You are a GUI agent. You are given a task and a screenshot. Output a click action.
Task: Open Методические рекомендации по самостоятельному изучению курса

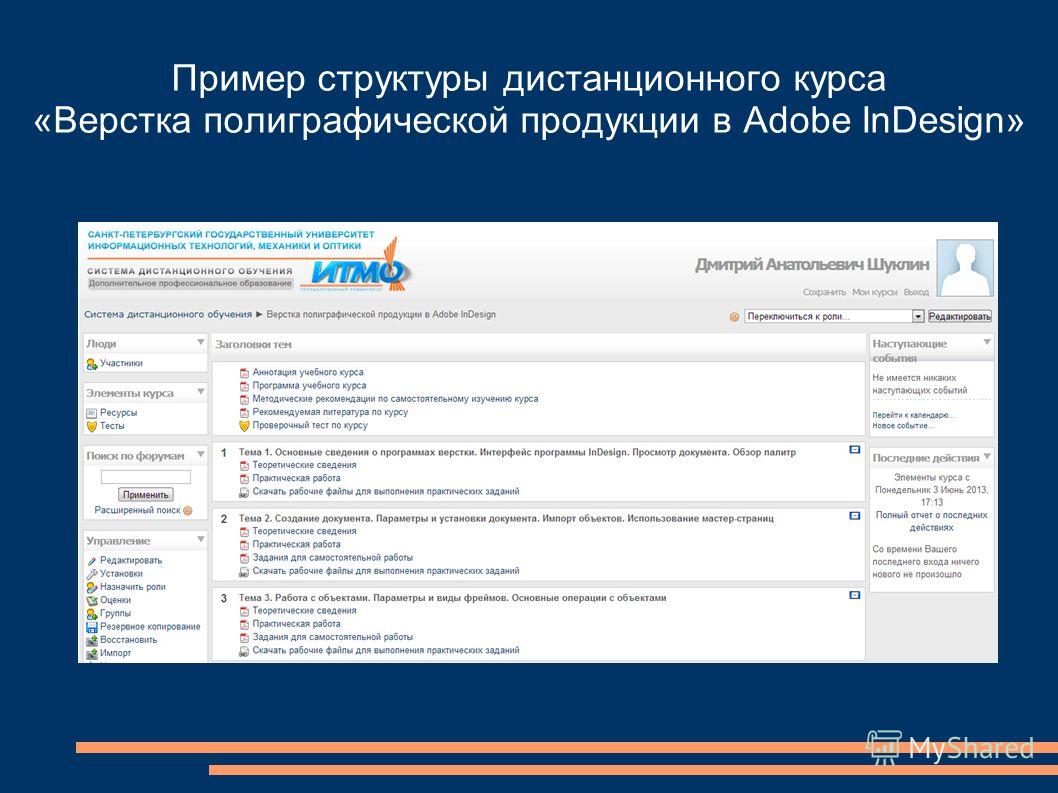pyautogui.click(x=395, y=399)
